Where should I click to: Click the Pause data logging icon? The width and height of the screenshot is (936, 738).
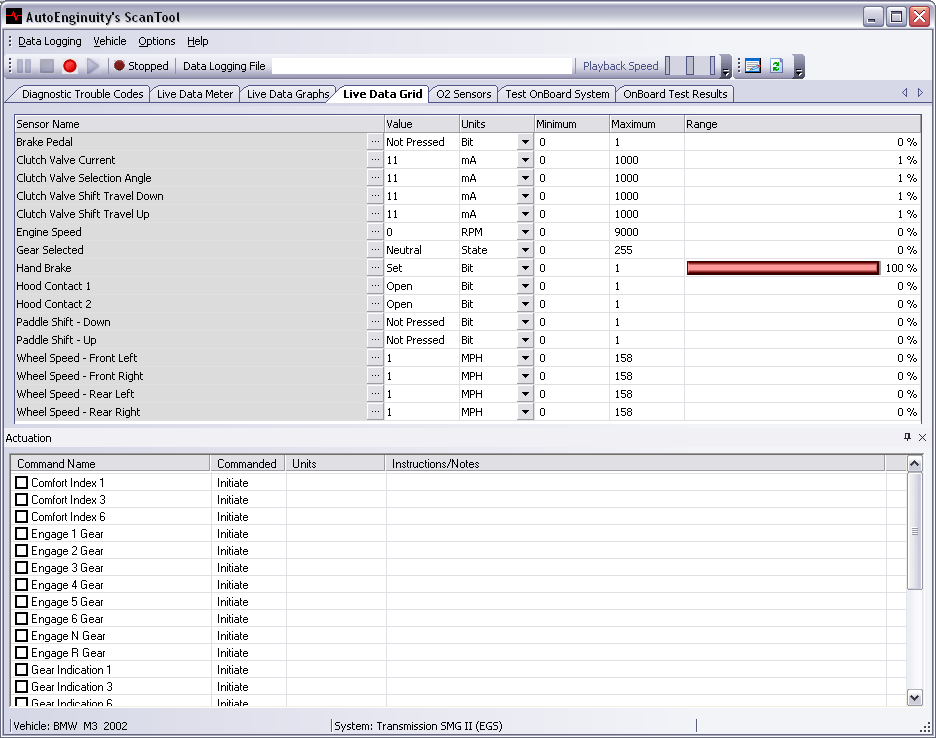pos(24,66)
